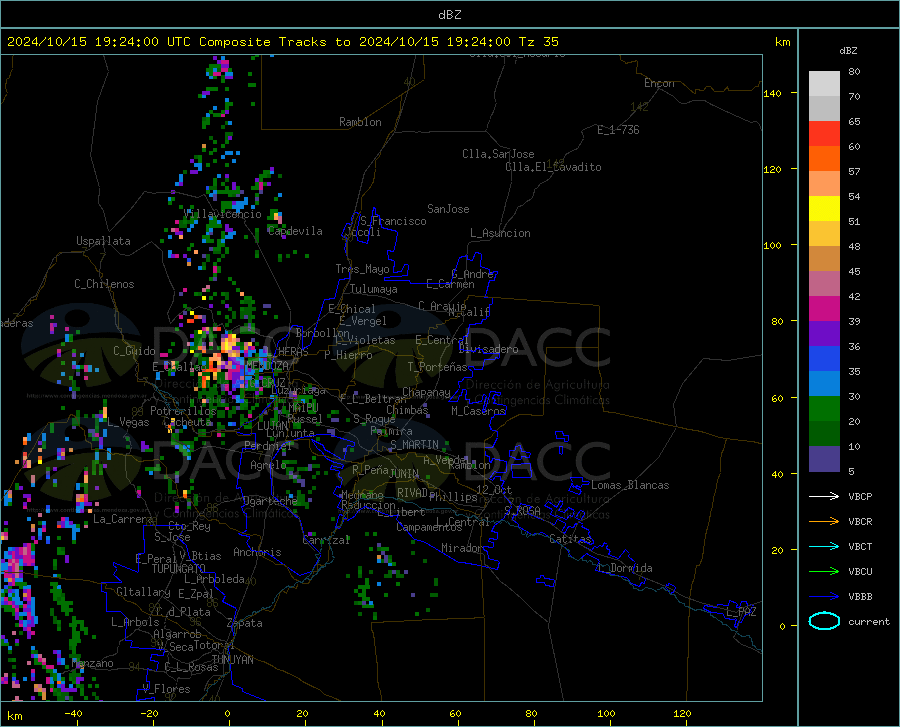
Task: Click the white VBCP arrow legend icon
Action: tap(824, 496)
